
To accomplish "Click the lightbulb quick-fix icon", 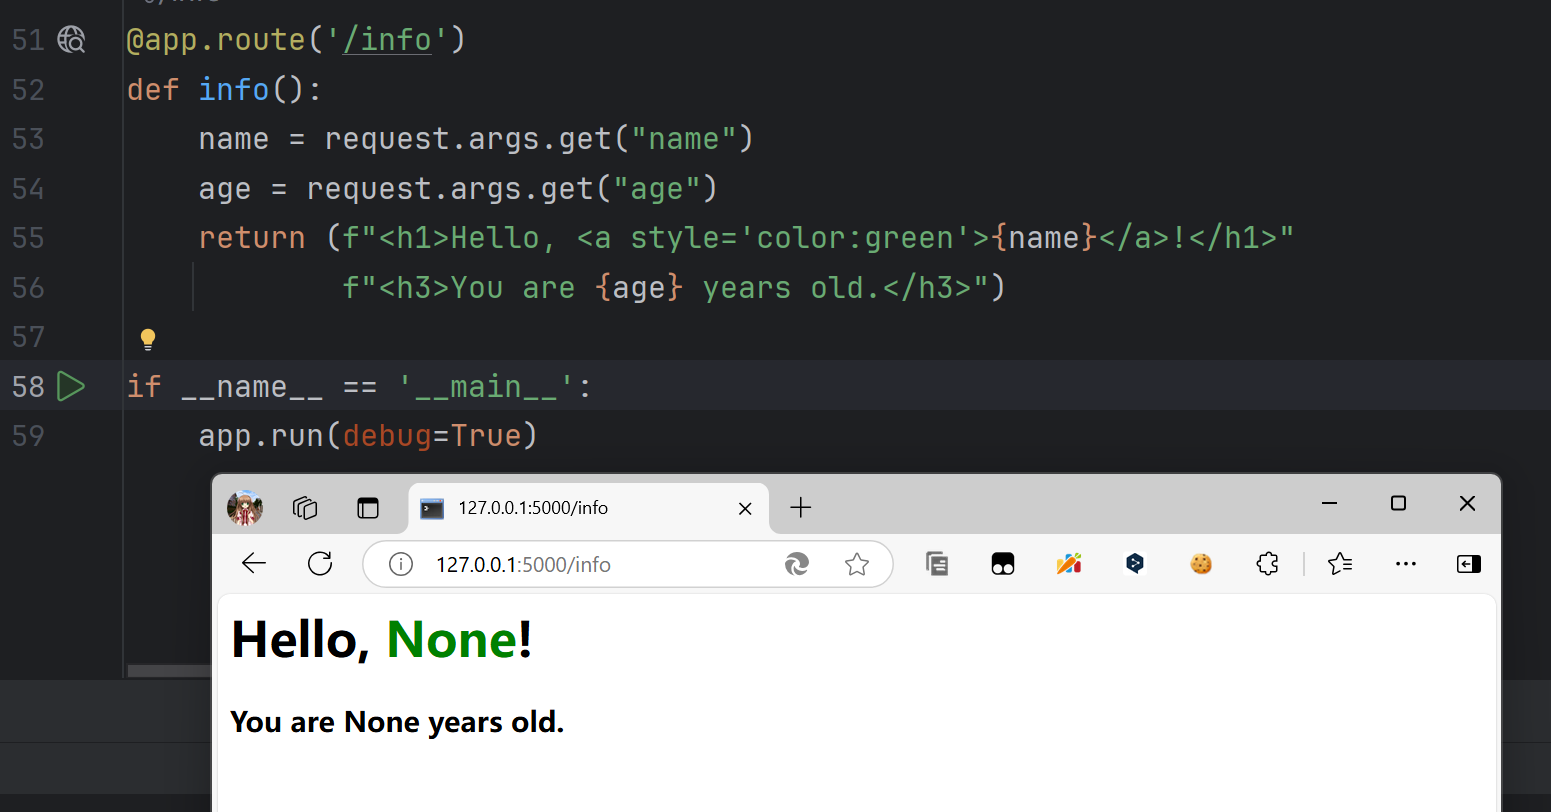I will pos(148,339).
